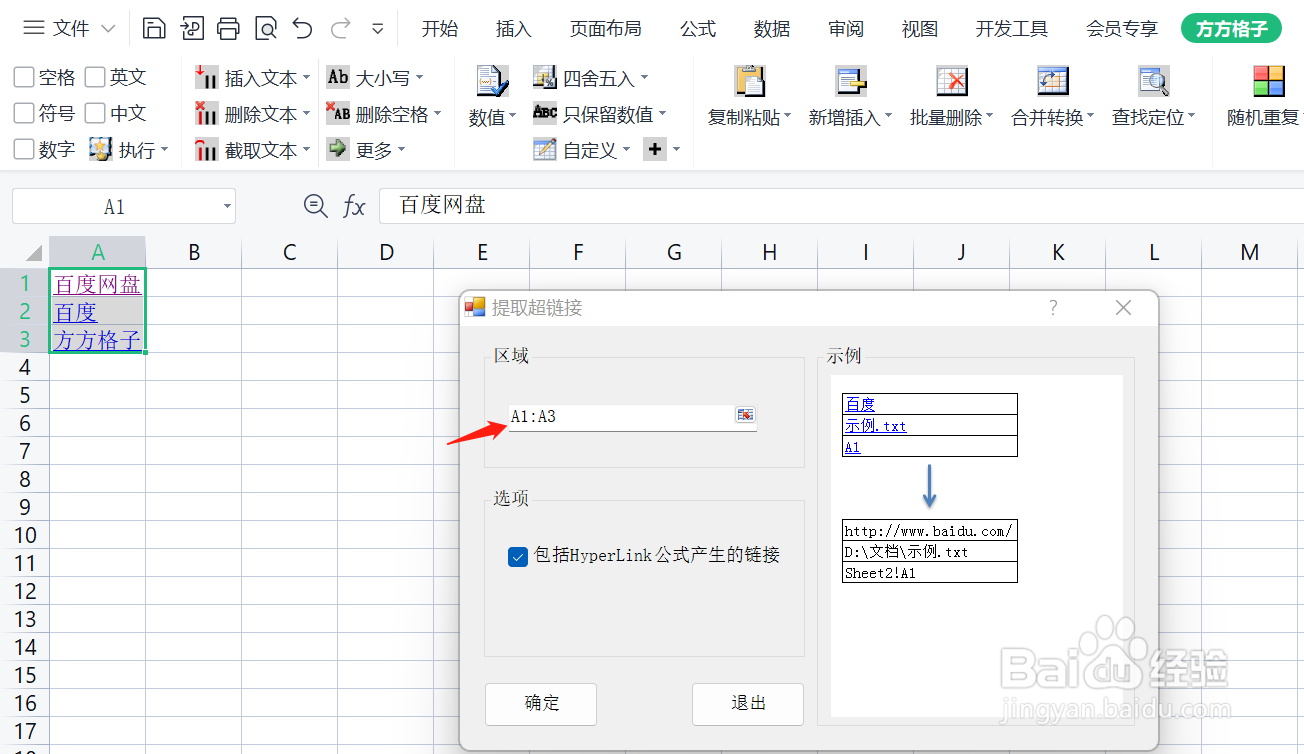Click the More (更多) green arrow icon

[x=338, y=149]
